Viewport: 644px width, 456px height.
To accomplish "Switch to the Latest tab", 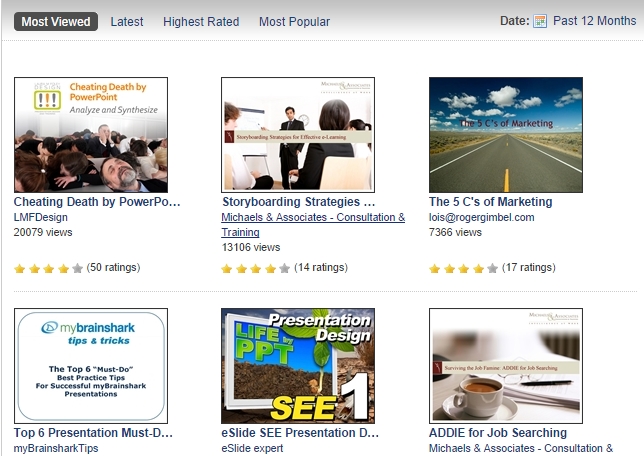I will coord(127,22).
